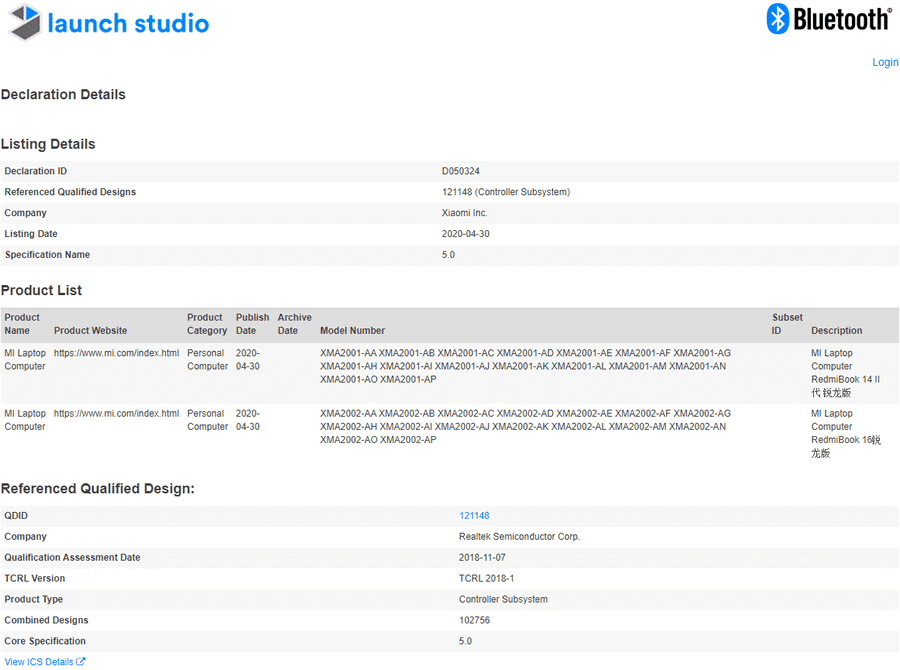Image resolution: width=900 pixels, height=670 pixels.
Task: Click the Description column header
Action: click(836, 331)
